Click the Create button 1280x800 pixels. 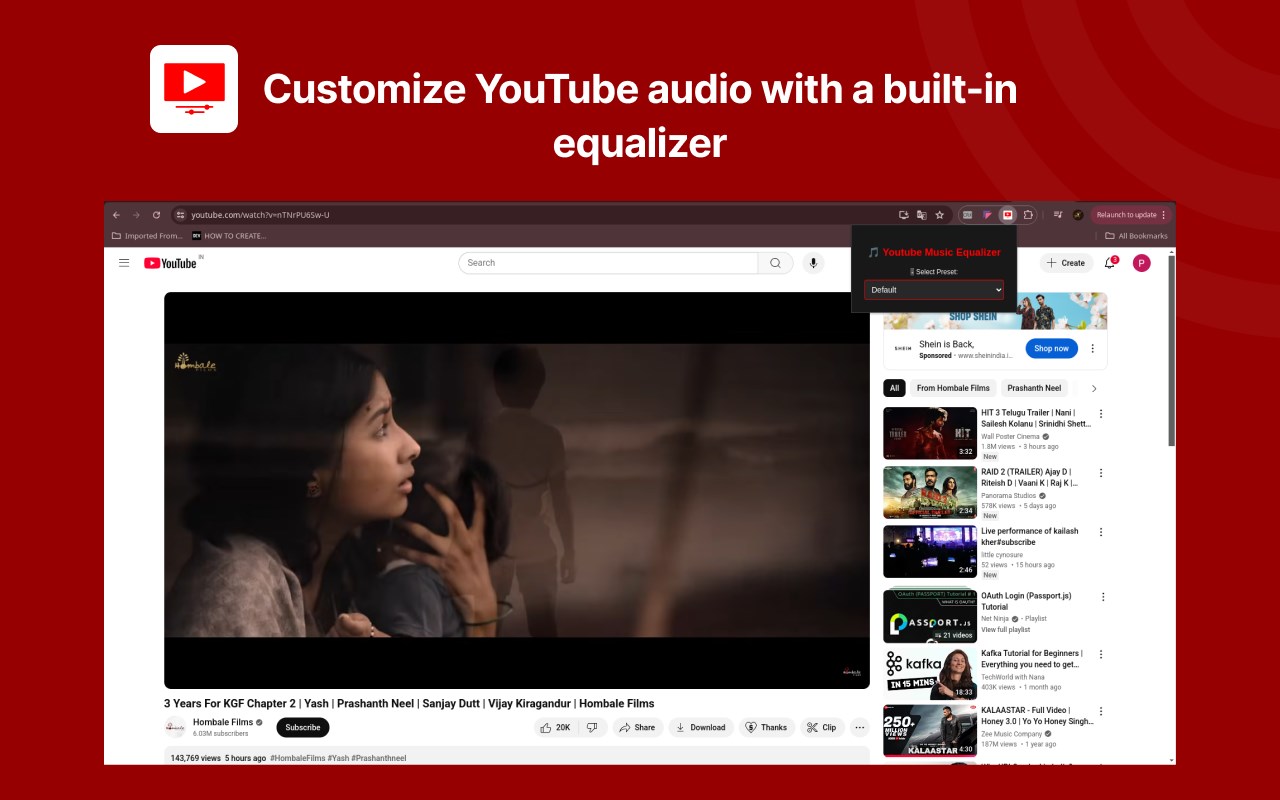1066,263
